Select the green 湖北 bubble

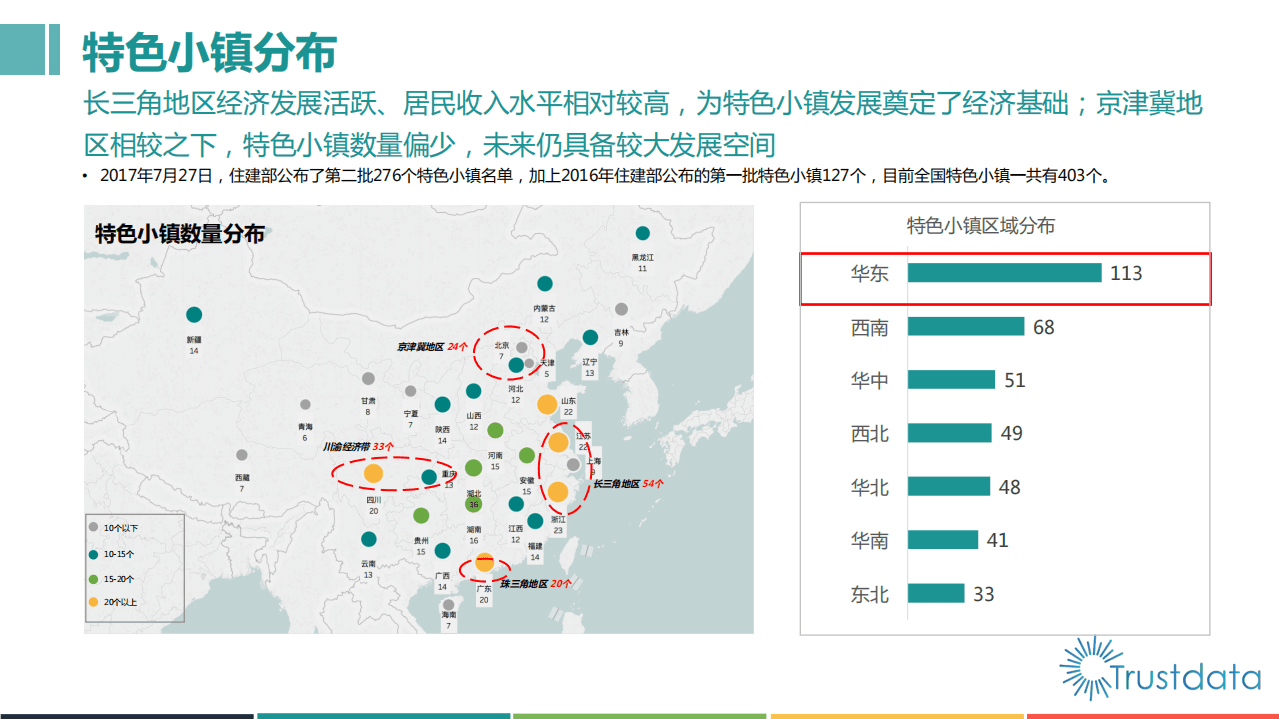tap(474, 502)
